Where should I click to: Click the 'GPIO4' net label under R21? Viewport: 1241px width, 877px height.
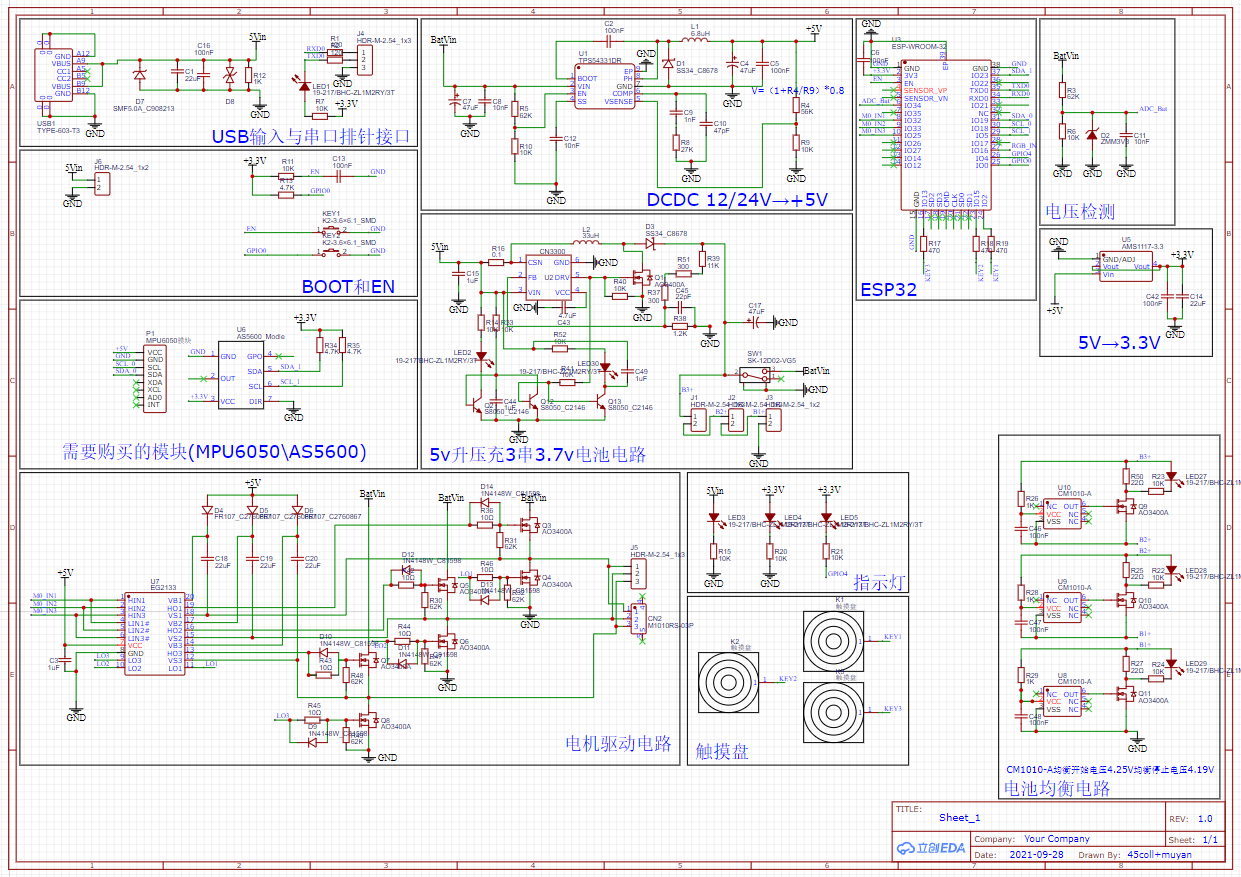coord(837,575)
